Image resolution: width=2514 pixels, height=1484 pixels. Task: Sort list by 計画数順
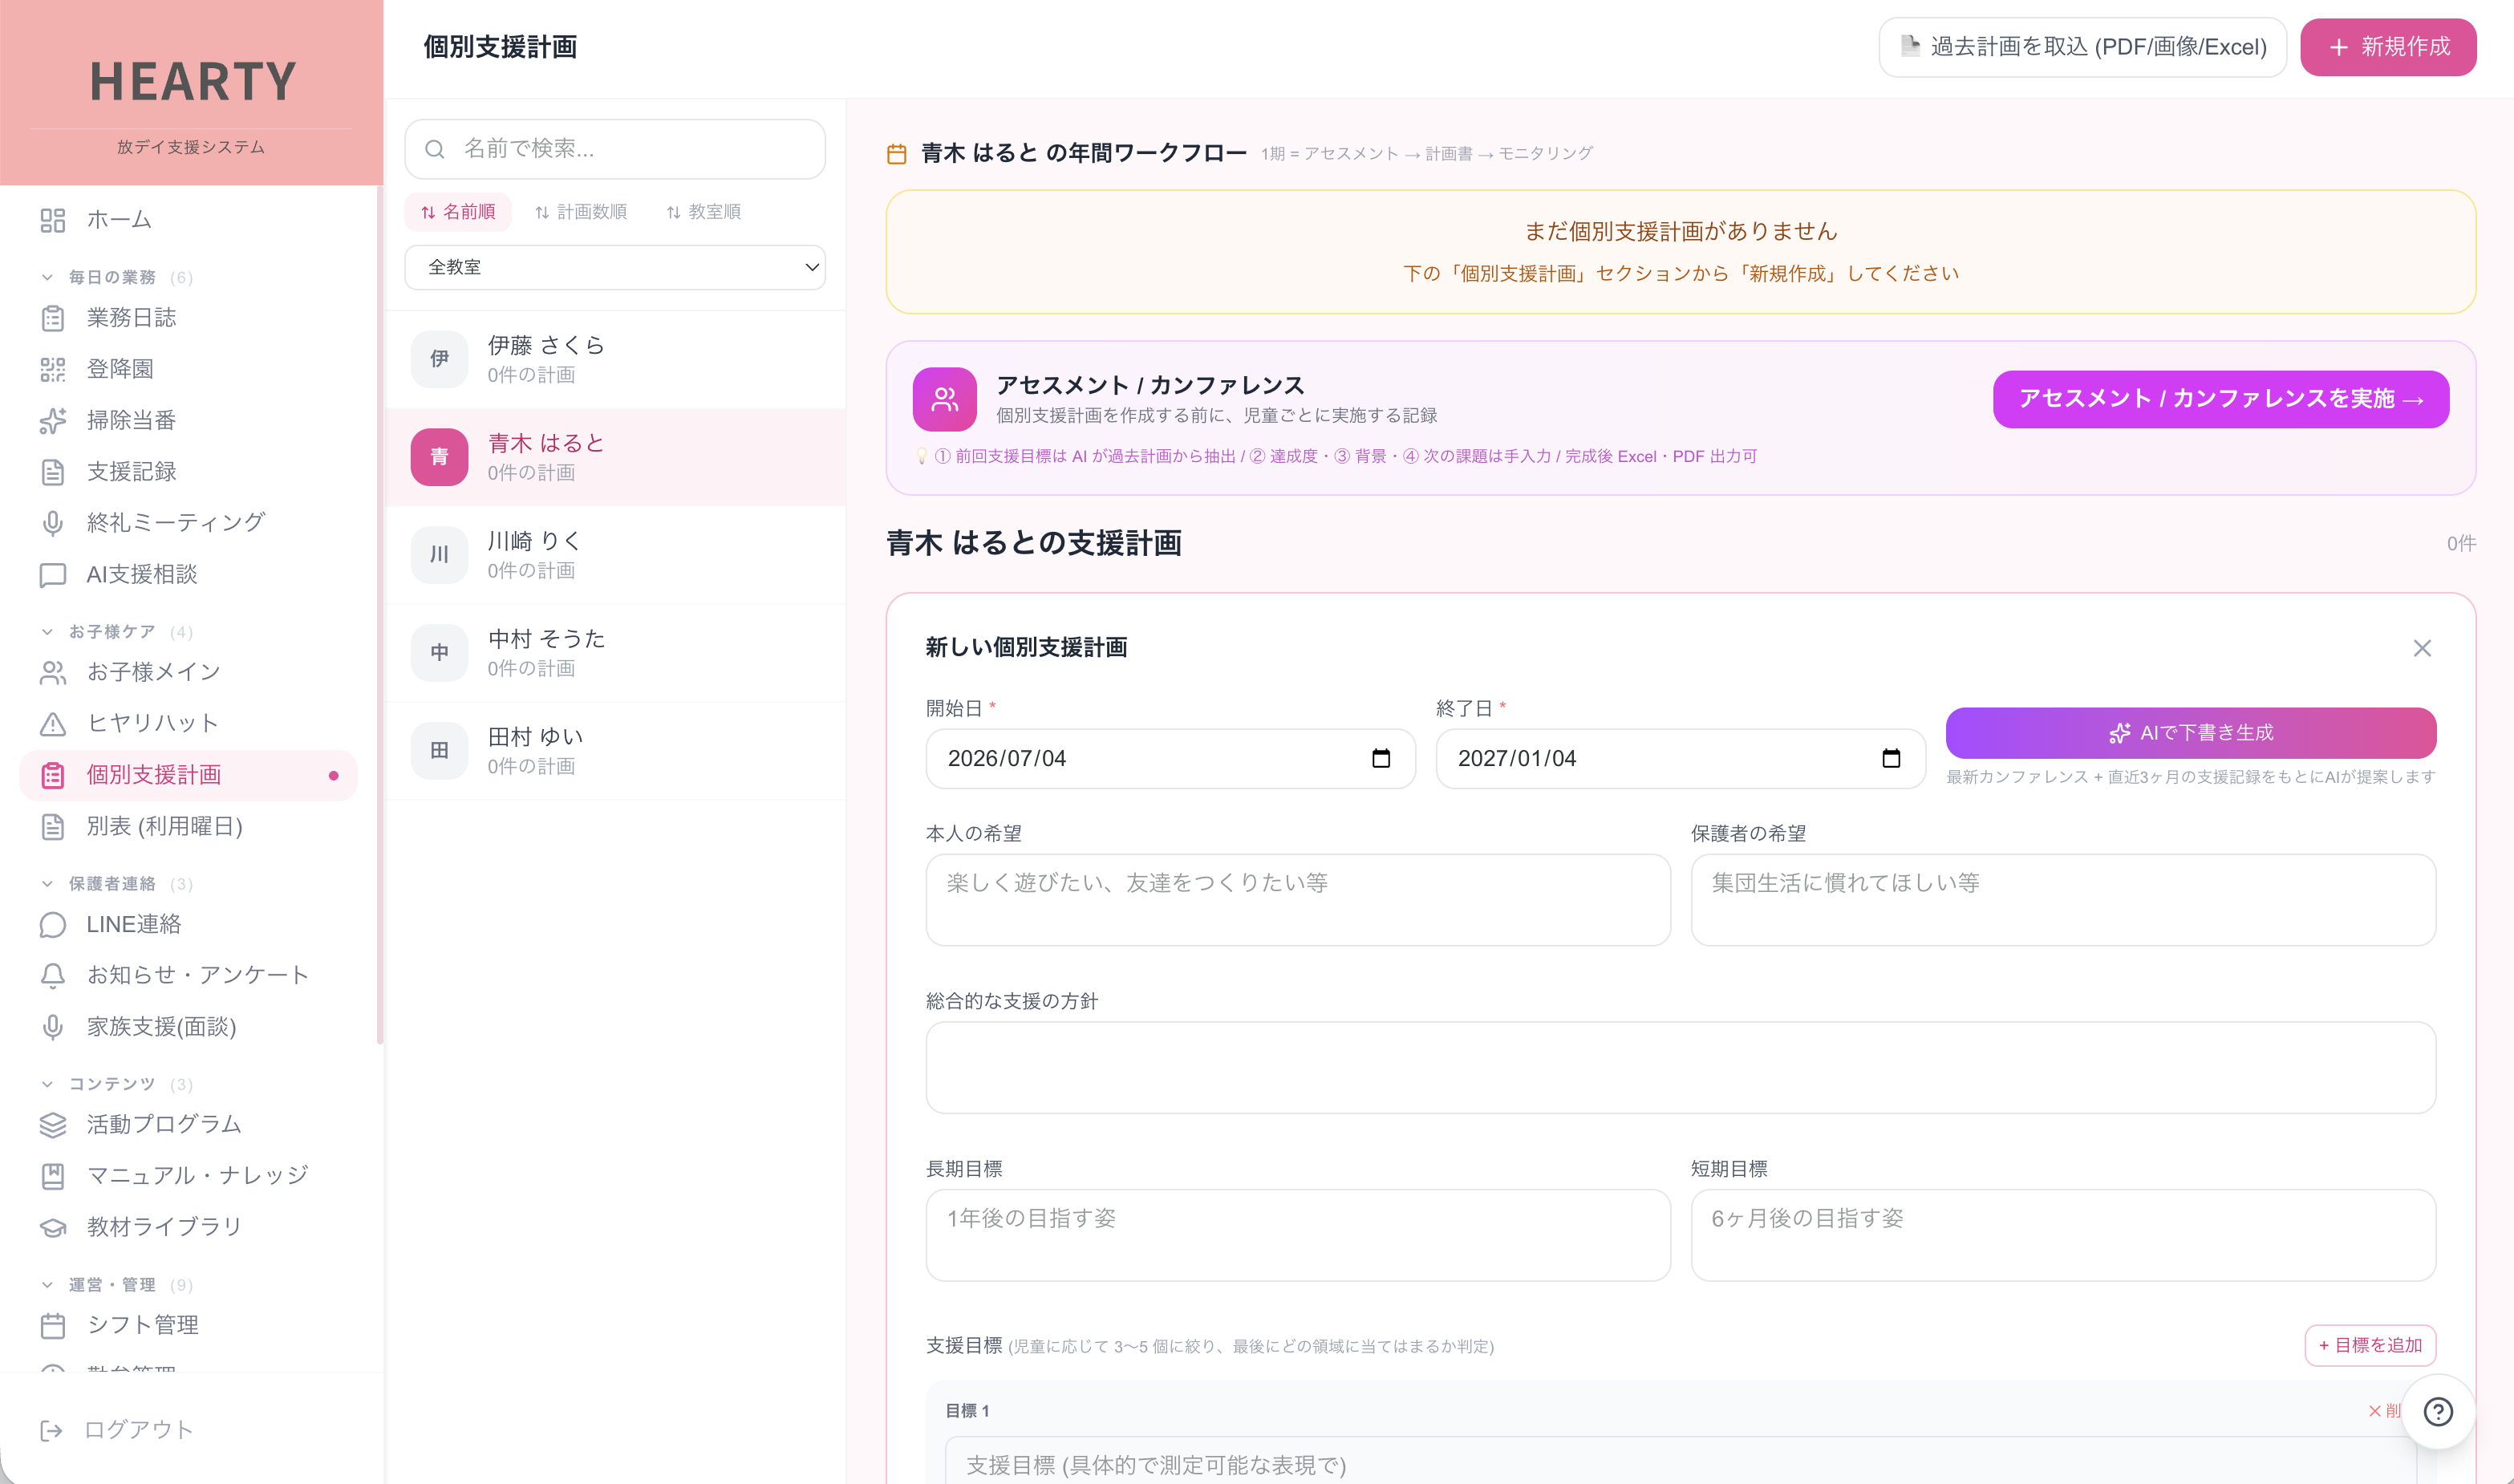[x=580, y=212]
